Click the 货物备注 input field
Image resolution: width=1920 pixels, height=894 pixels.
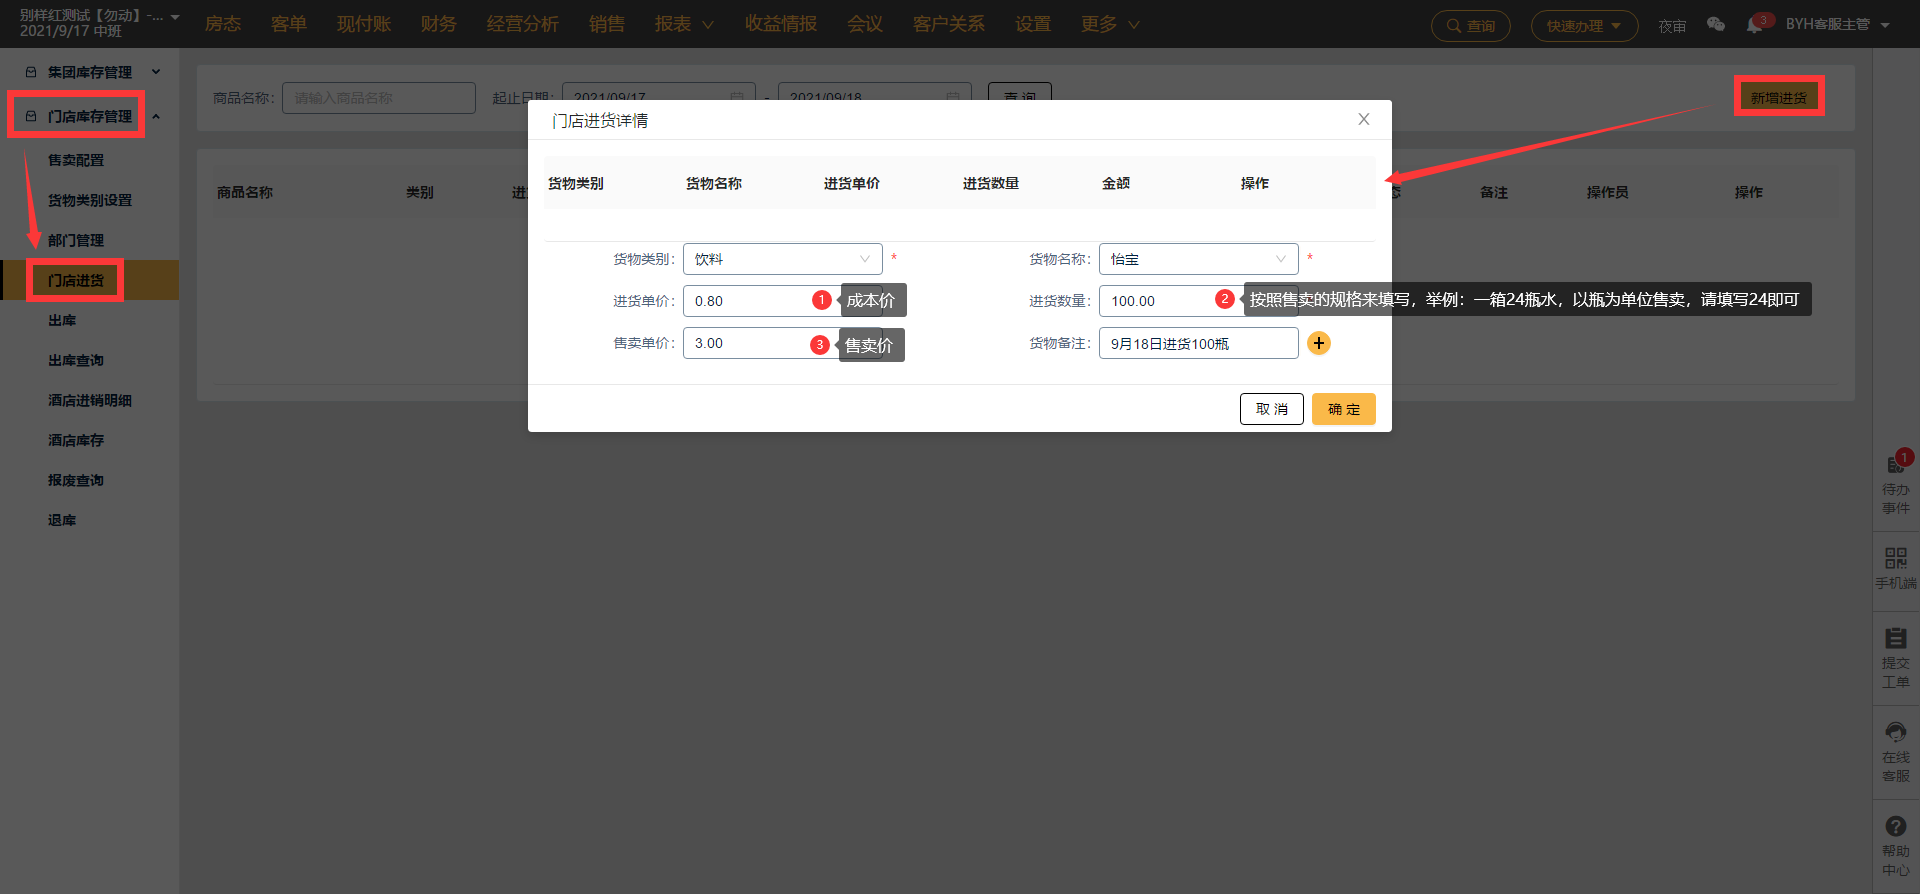[1199, 343]
